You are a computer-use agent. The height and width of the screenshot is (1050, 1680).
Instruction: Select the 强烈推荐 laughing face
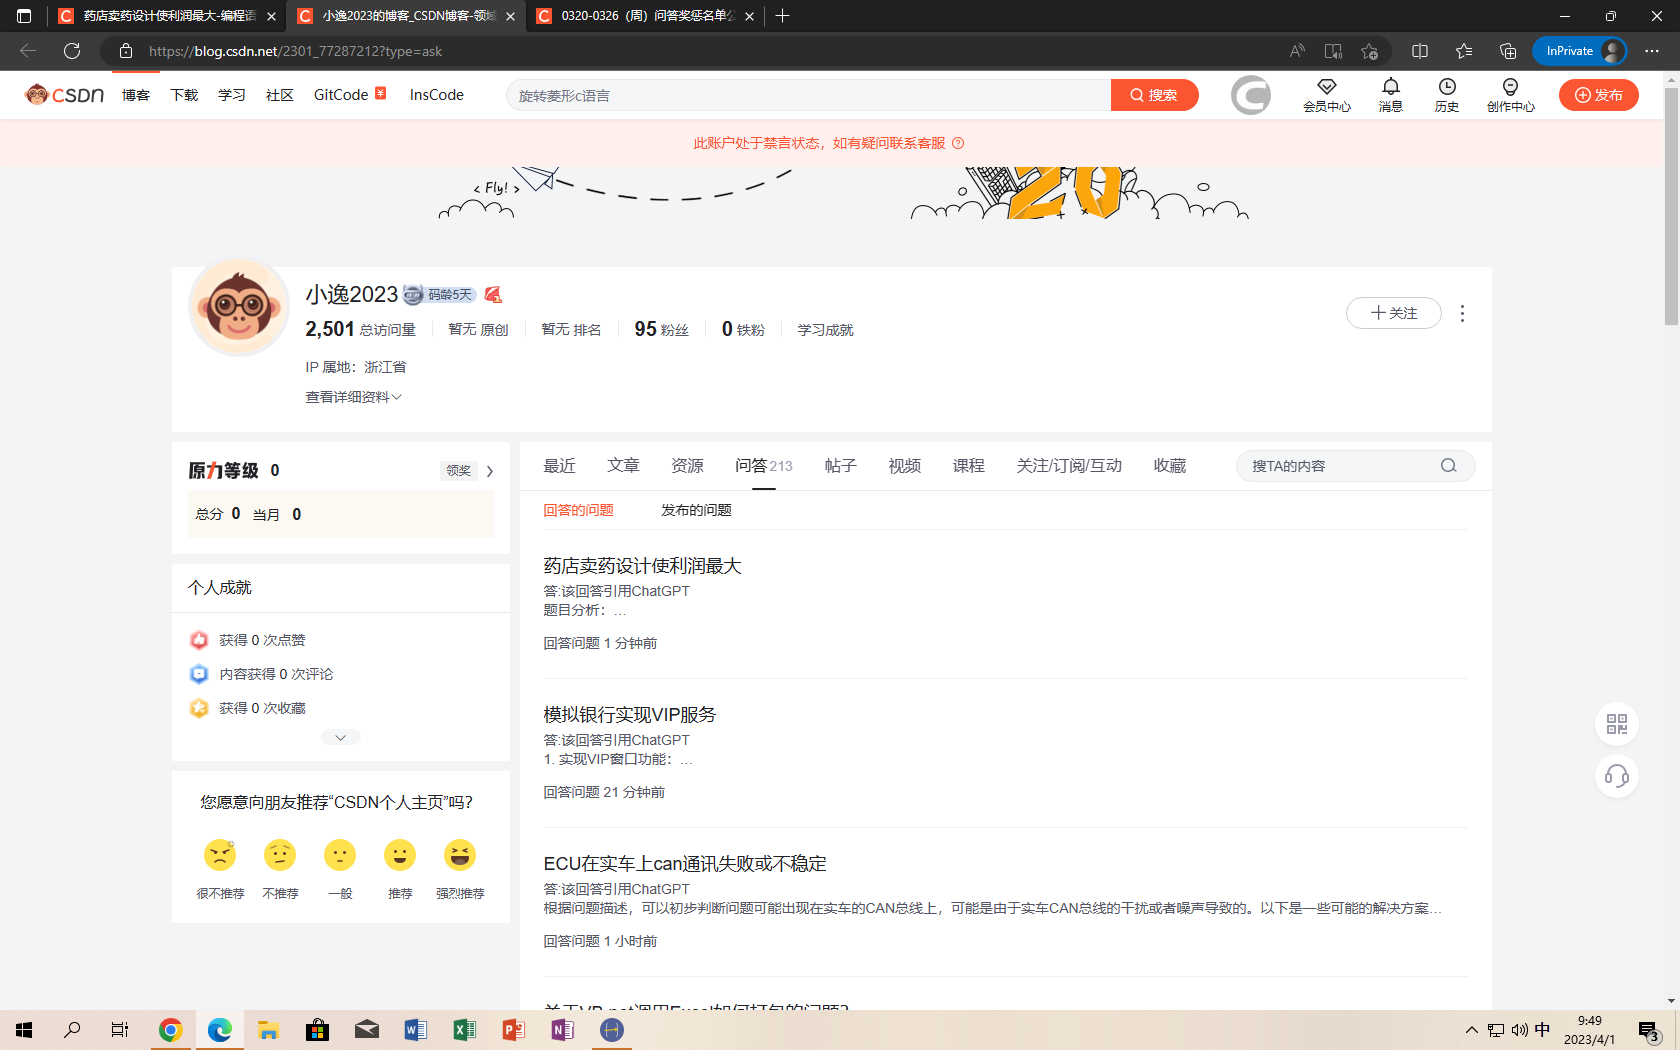click(460, 855)
